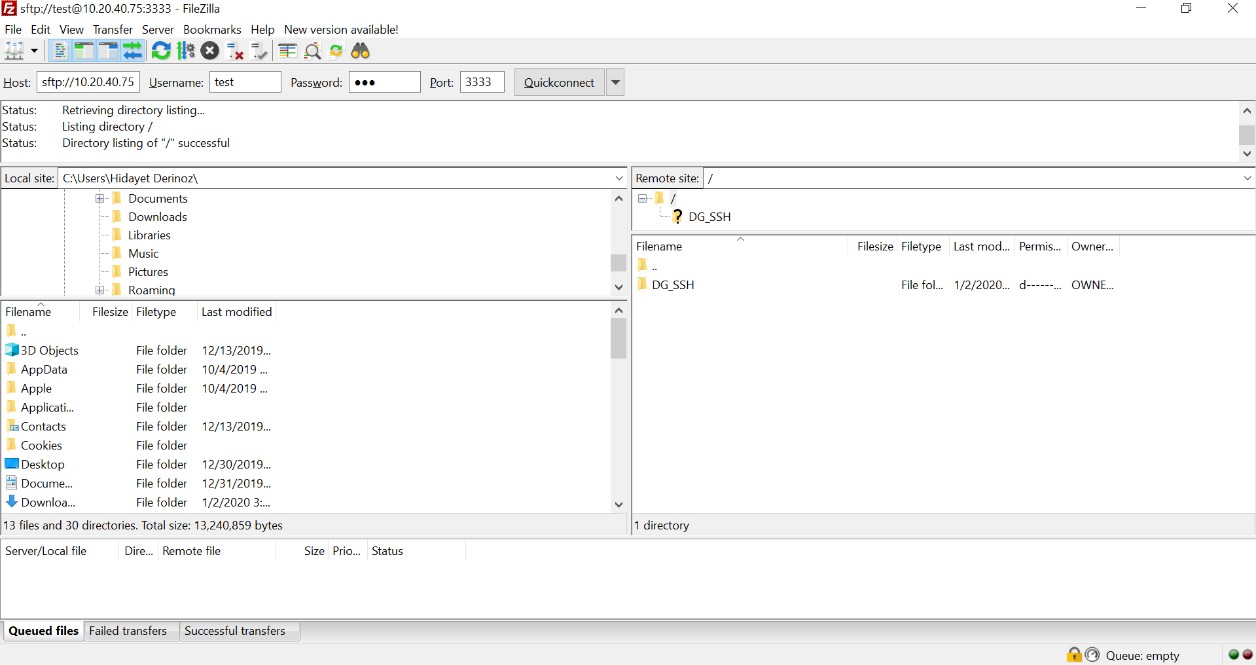Open the Quickconnect history dropdown
Viewport: 1256px width, 665px height.
pos(615,82)
